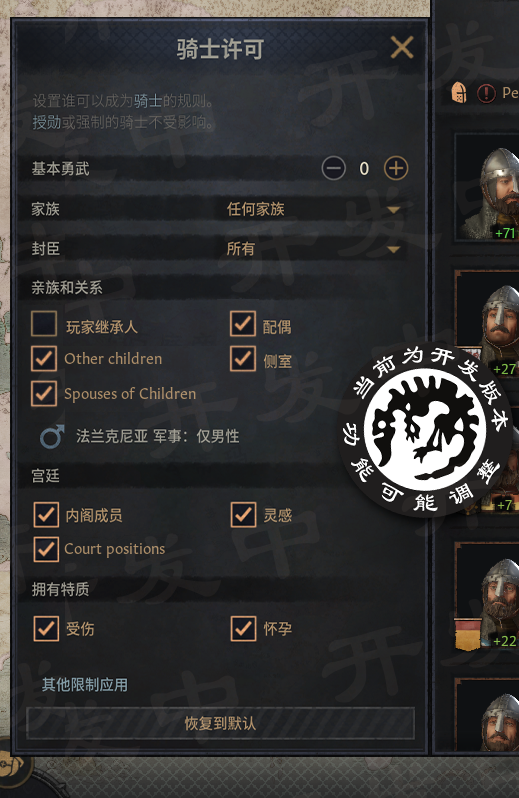Select the first knight portrait with +71
This screenshot has width=519, height=798.
487,187
